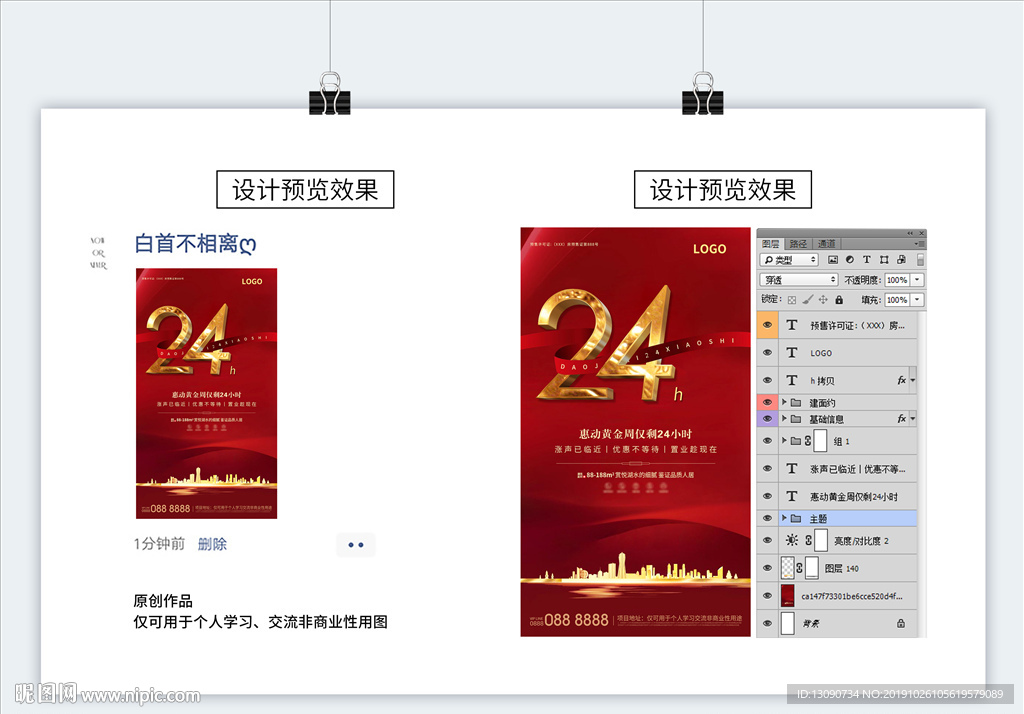Open the 填充 fill percentage slider
1024x714 pixels.
916,300
